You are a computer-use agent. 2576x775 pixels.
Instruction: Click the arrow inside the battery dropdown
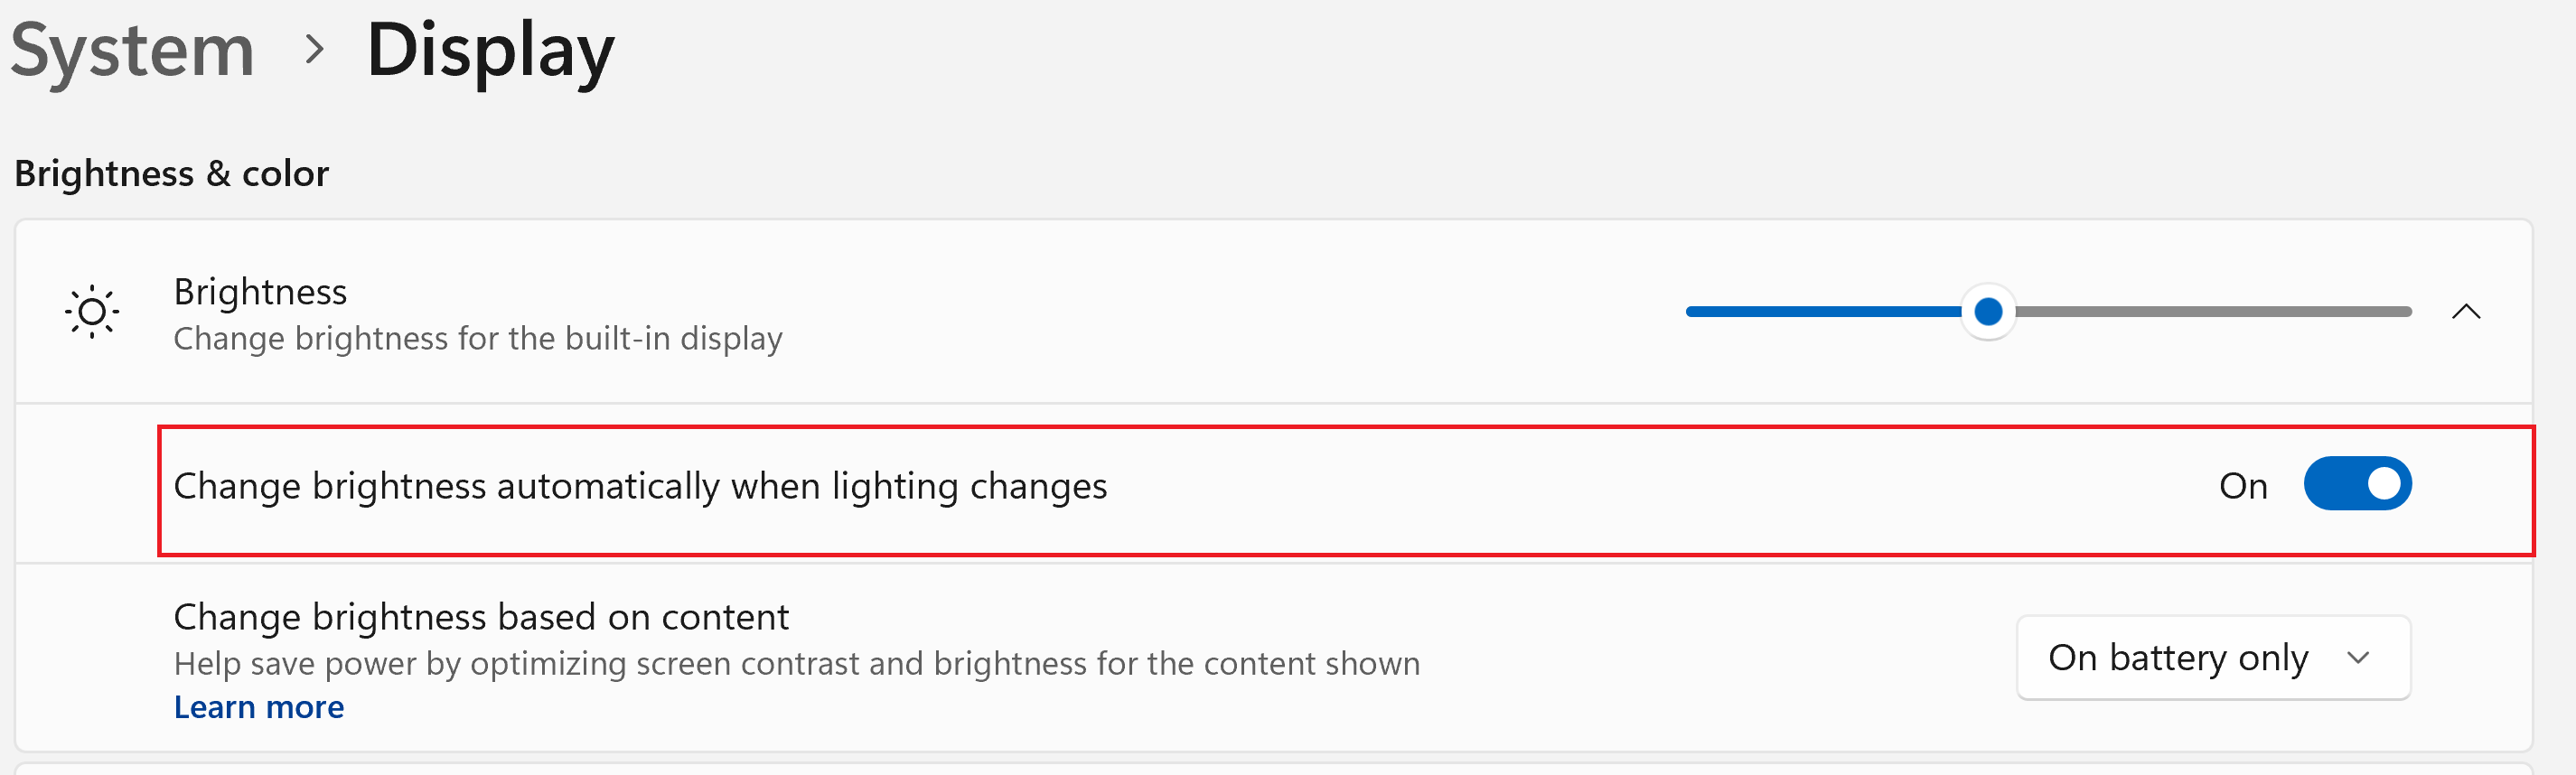point(2358,658)
